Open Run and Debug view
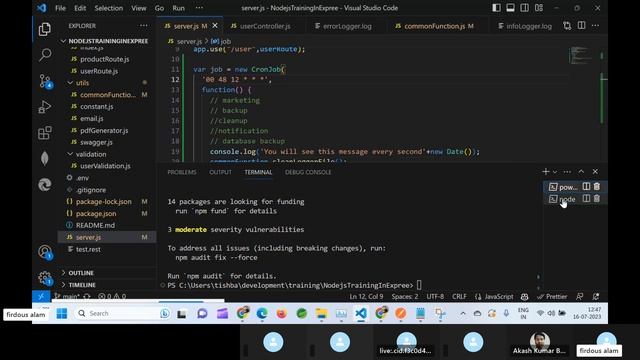The image size is (640, 360). coord(44,107)
